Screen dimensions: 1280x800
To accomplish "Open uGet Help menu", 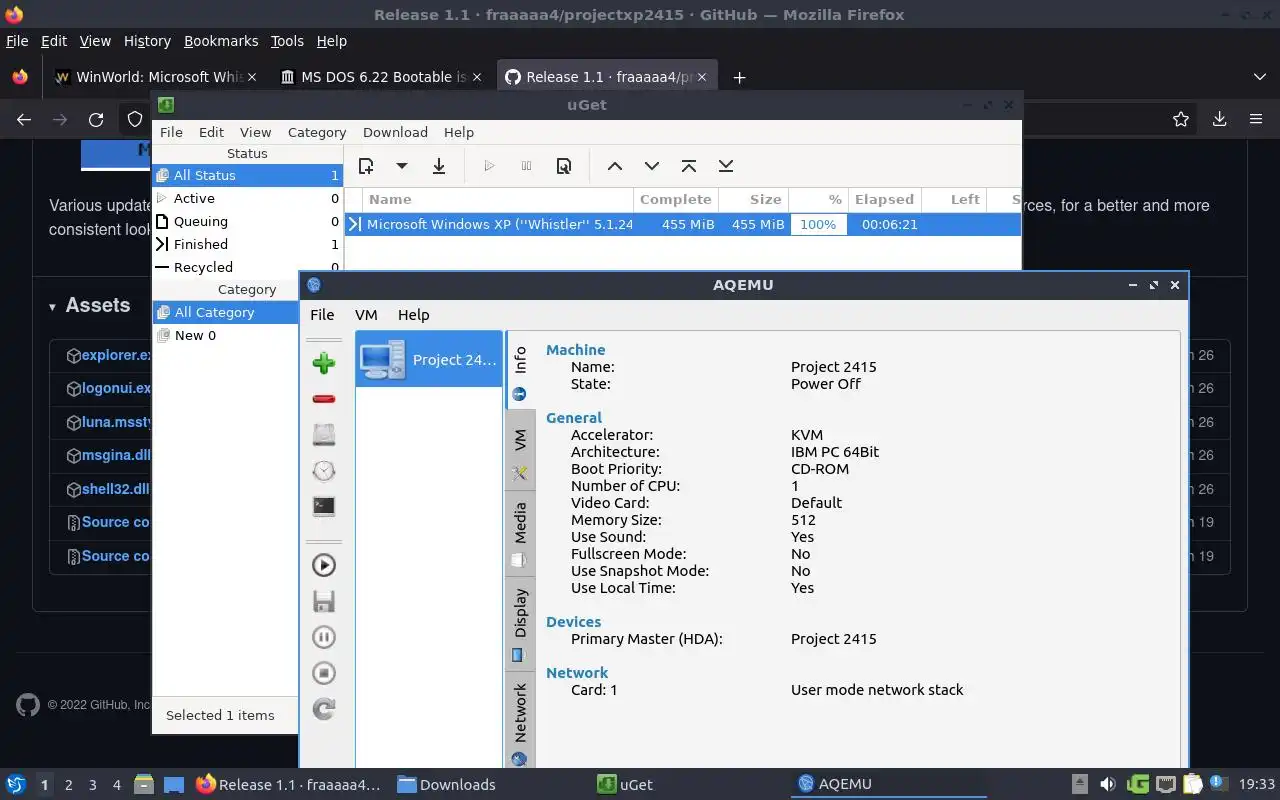I will pos(458,132).
